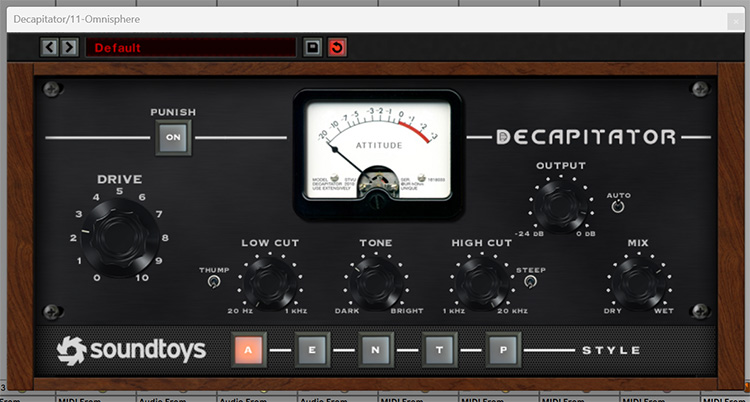Click the DARK label under Tone
This screenshot has height=402, width=750.
click(347, 311)
